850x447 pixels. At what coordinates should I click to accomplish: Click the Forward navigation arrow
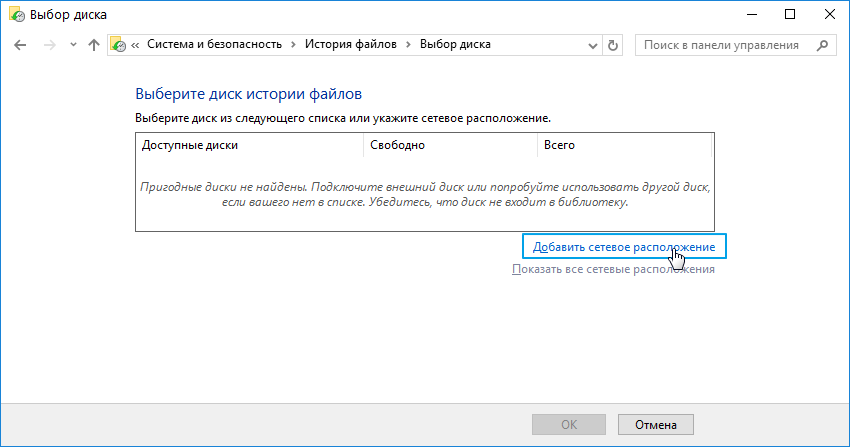48,45
